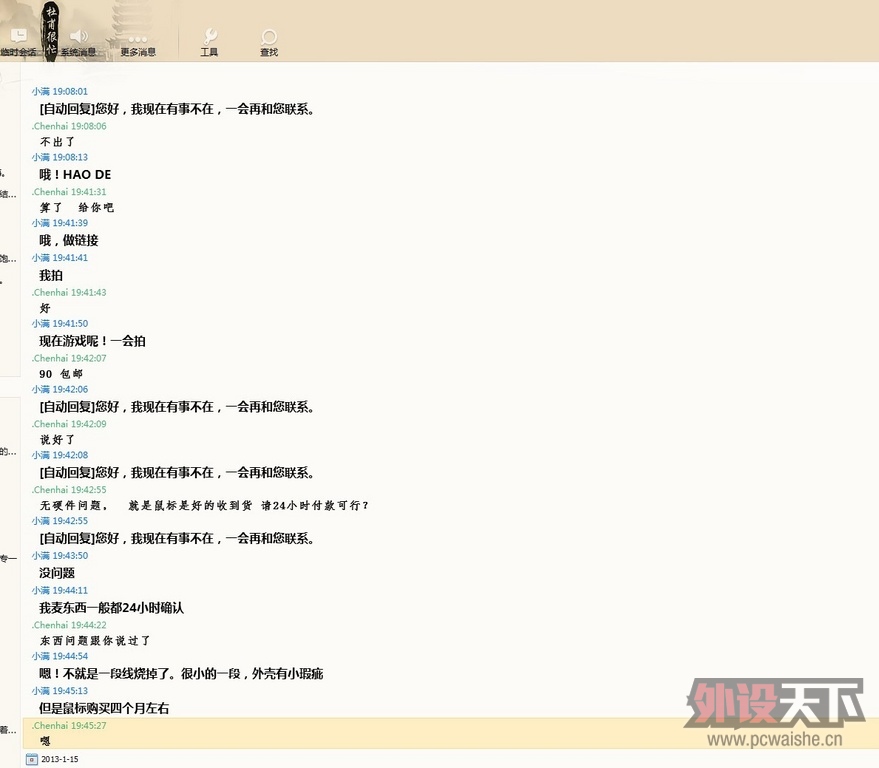Select the message starting 无硬件问题

click(x=204, y=506)
